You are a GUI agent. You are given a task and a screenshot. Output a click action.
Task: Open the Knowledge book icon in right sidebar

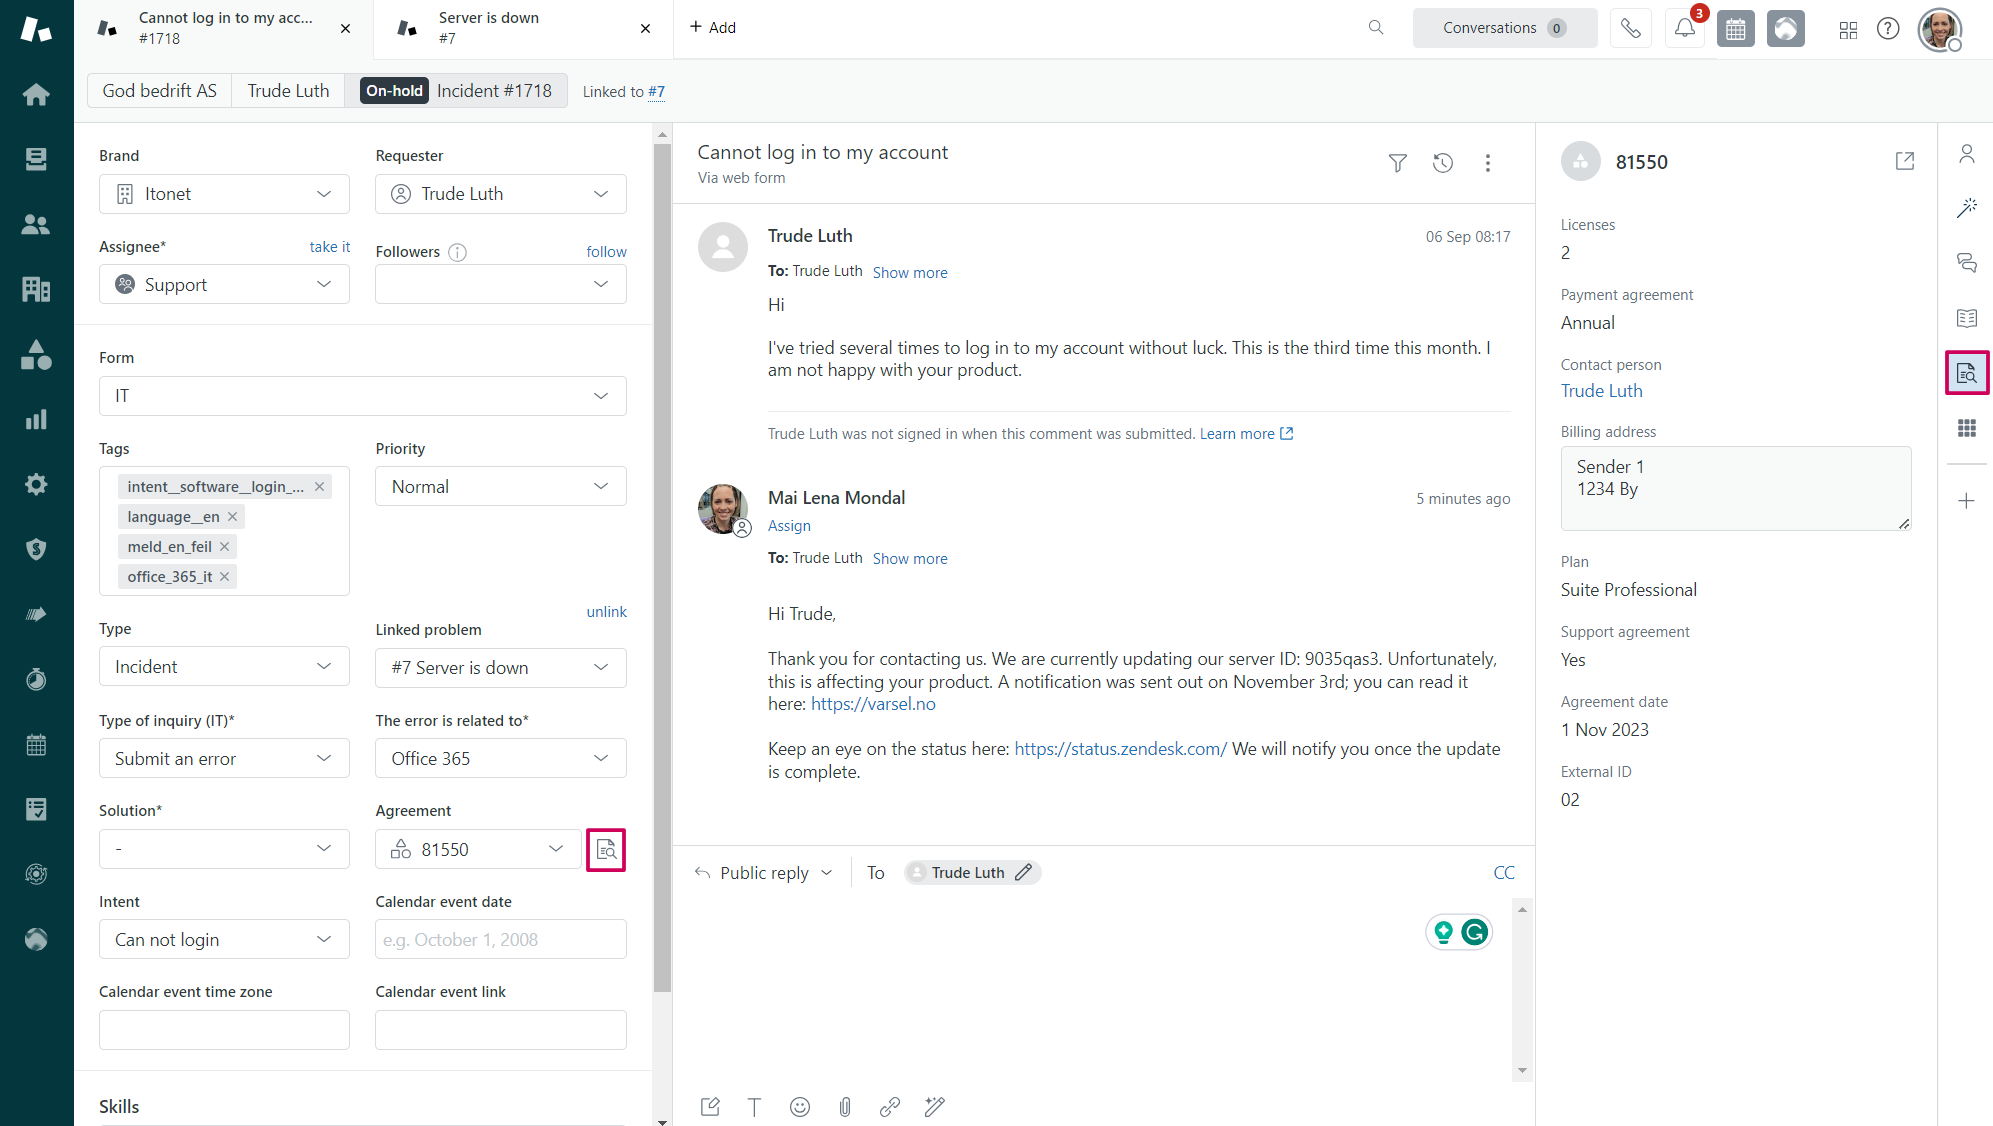(x=1966, y=318)
